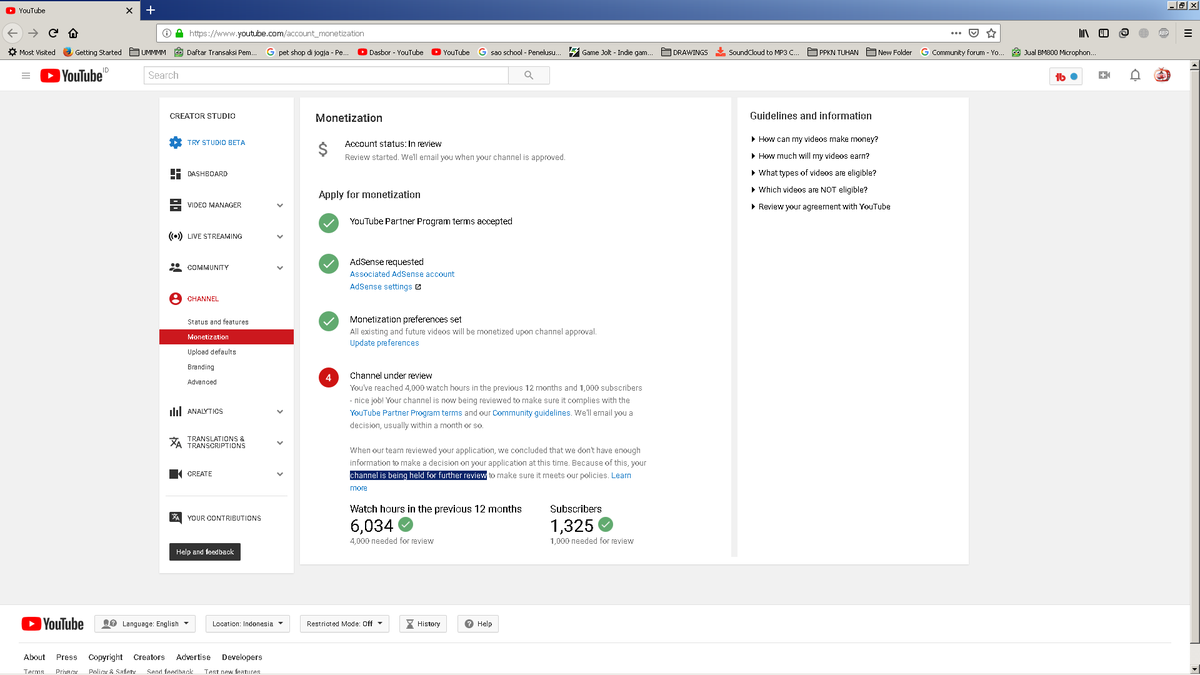Open the Firefox library icon
Screen dimensions: 1200x675
click(x=1084, y=32)
